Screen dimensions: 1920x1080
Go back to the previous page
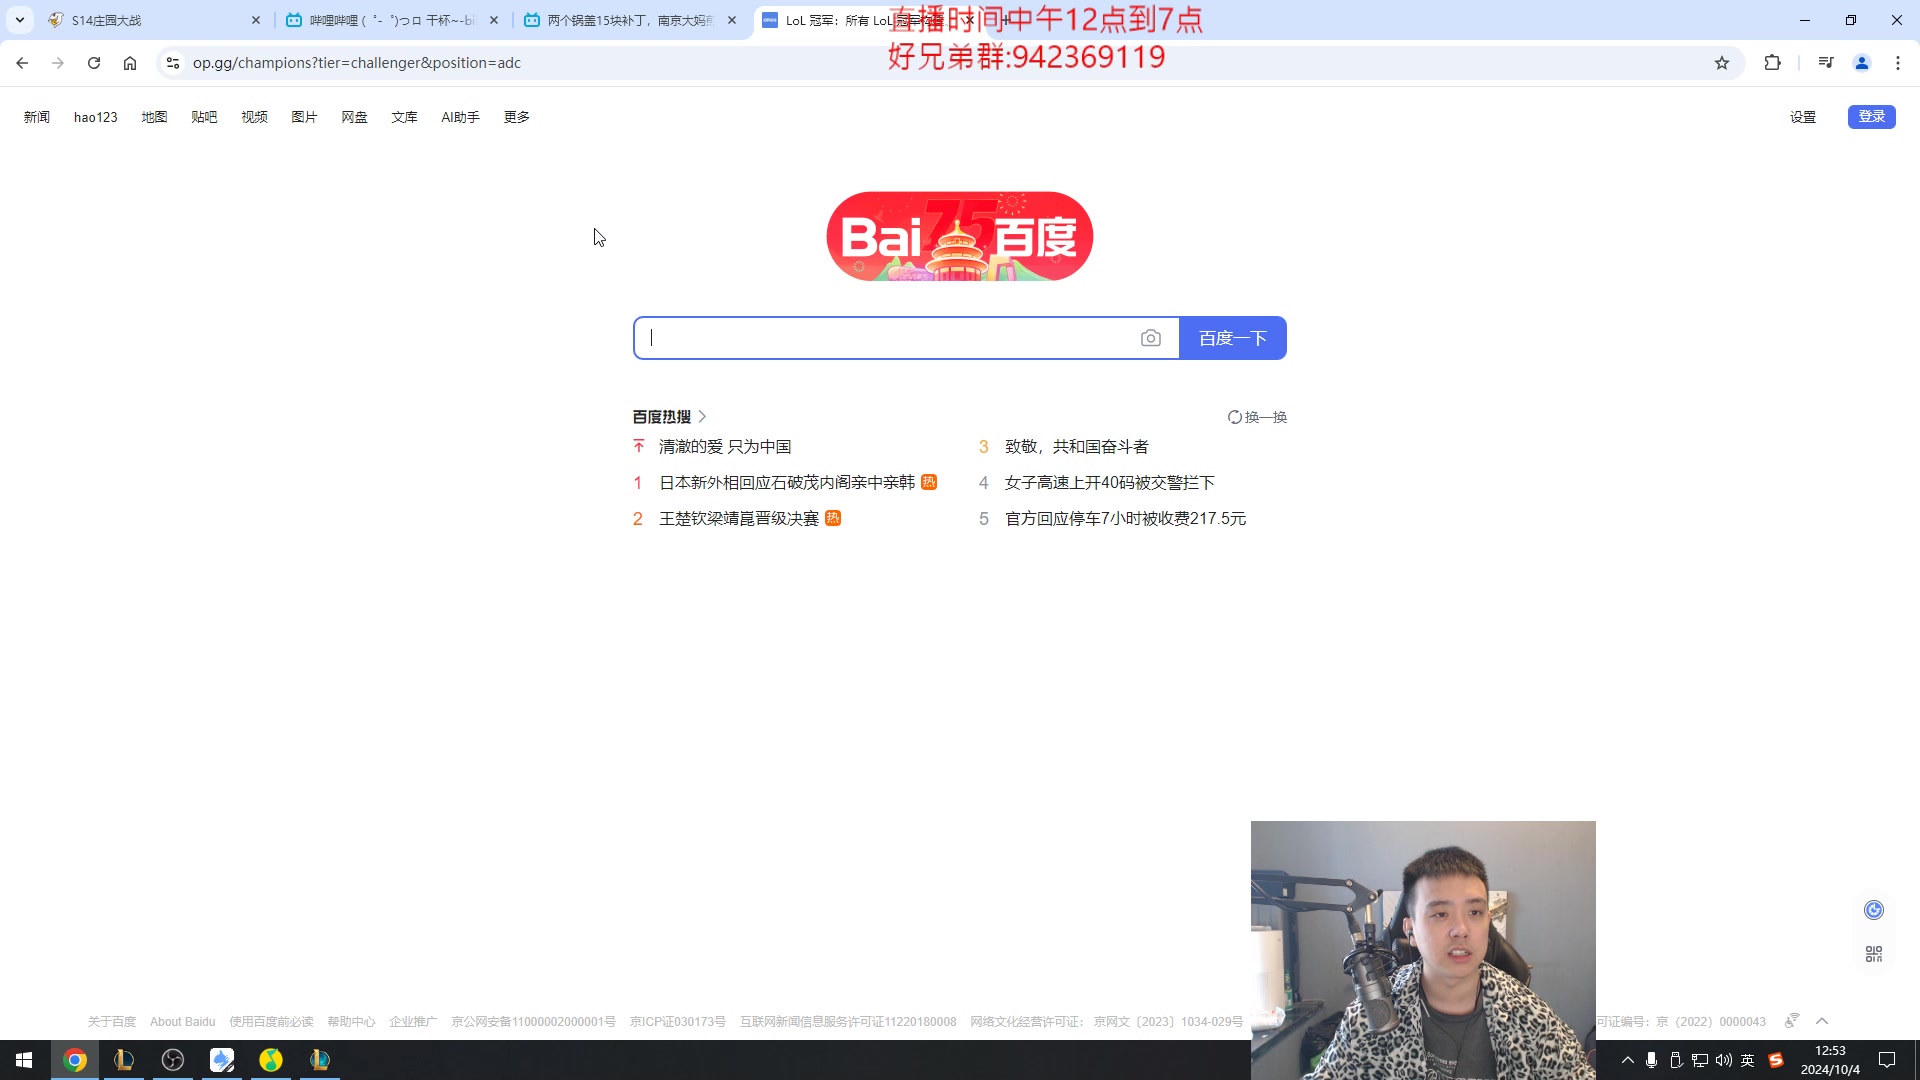point(22,63)
